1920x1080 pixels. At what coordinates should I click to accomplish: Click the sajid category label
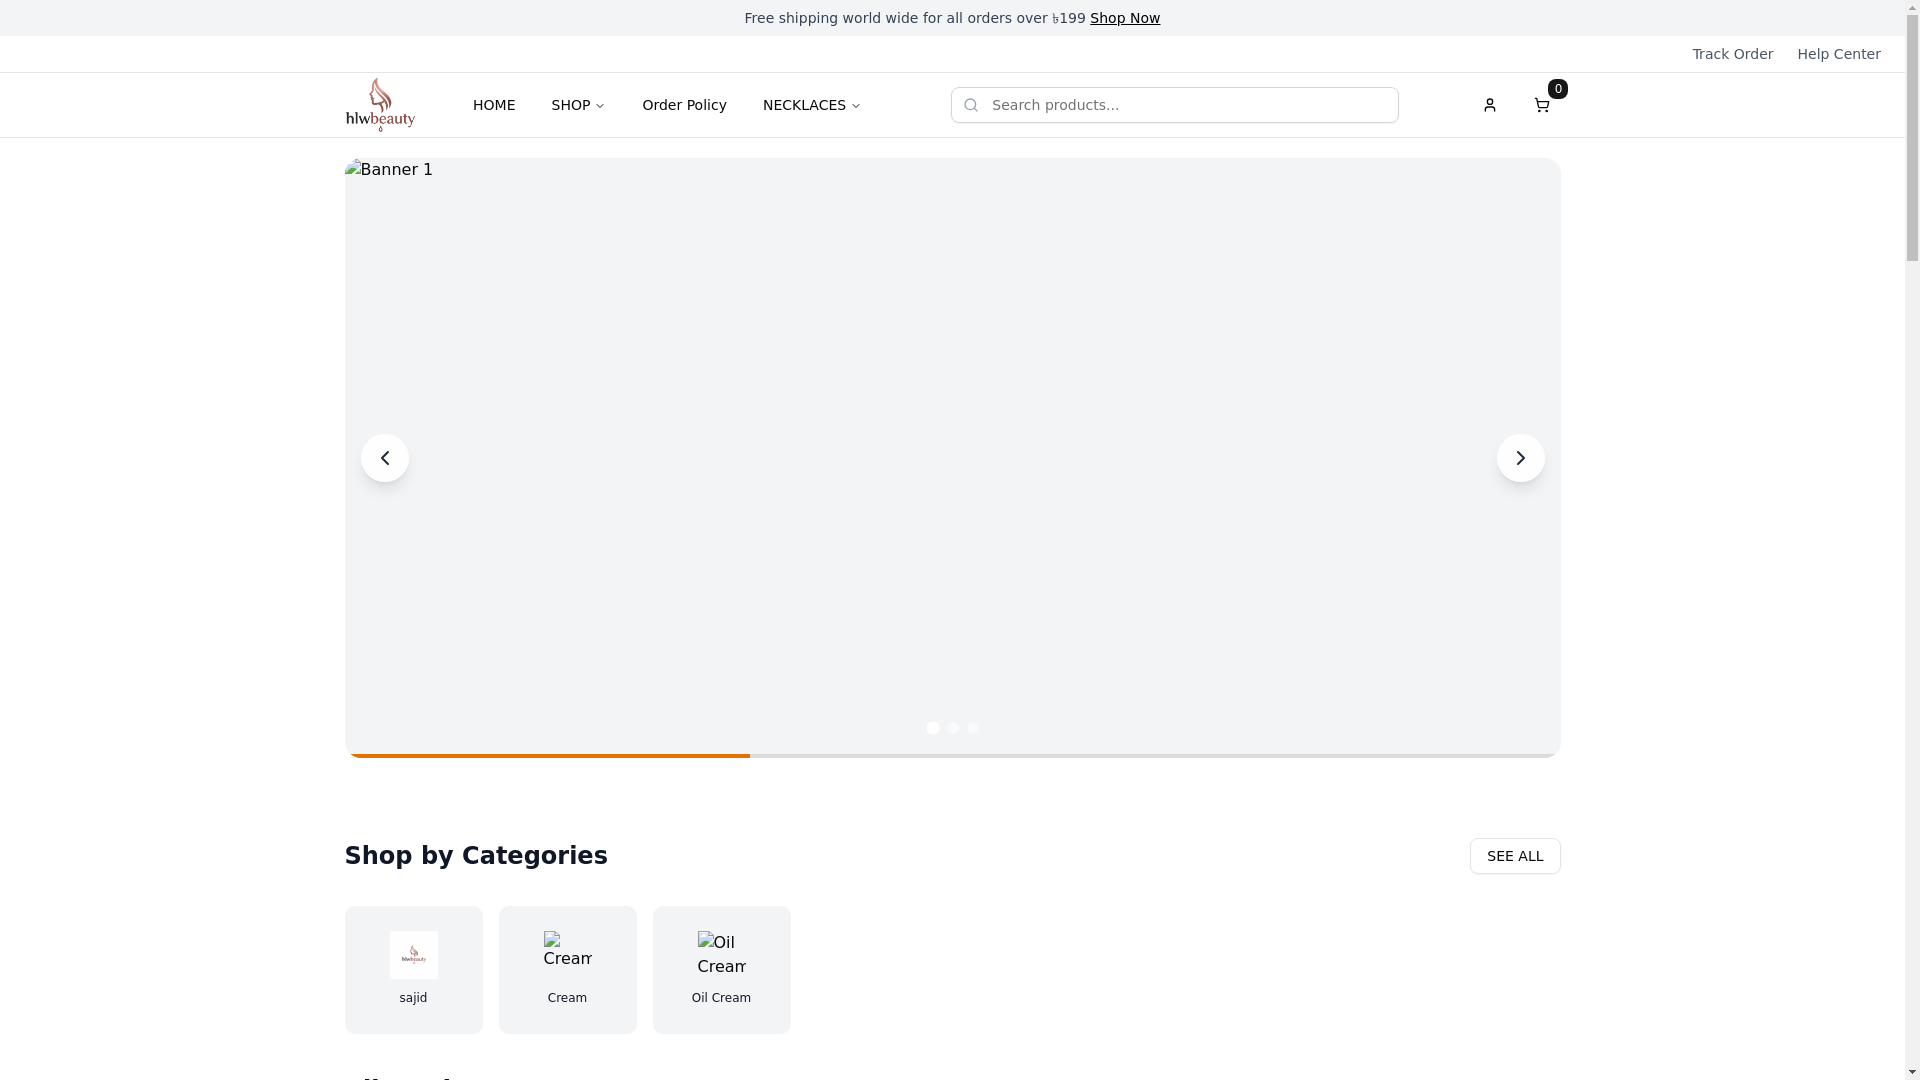413,998
